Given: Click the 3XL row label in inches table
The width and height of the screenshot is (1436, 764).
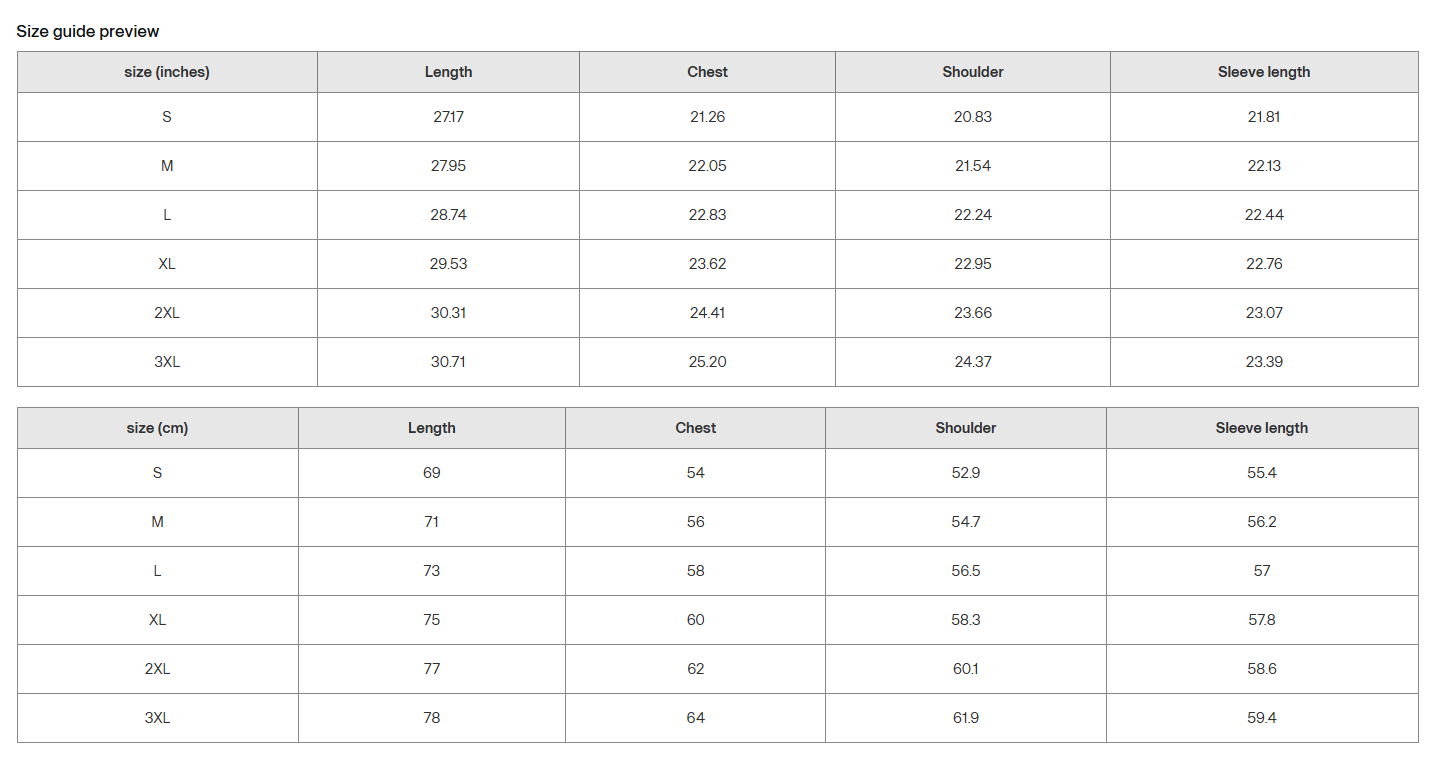Looking at the screenshot, I should pos(167,362).
